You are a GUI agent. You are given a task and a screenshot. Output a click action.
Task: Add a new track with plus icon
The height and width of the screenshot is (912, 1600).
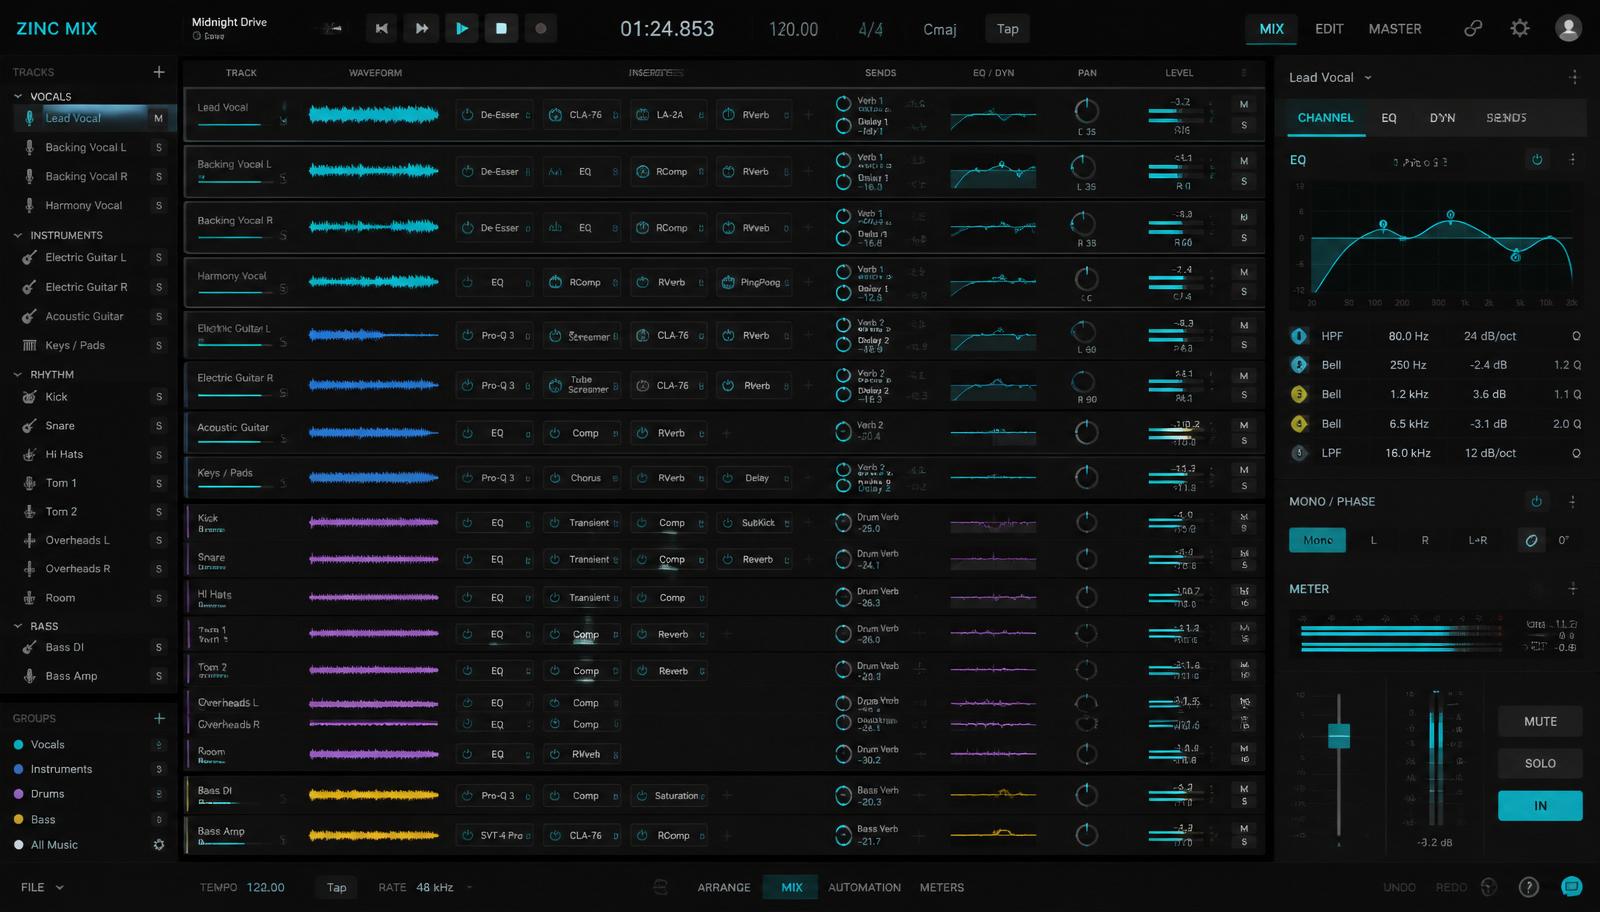tap(158, 72)
